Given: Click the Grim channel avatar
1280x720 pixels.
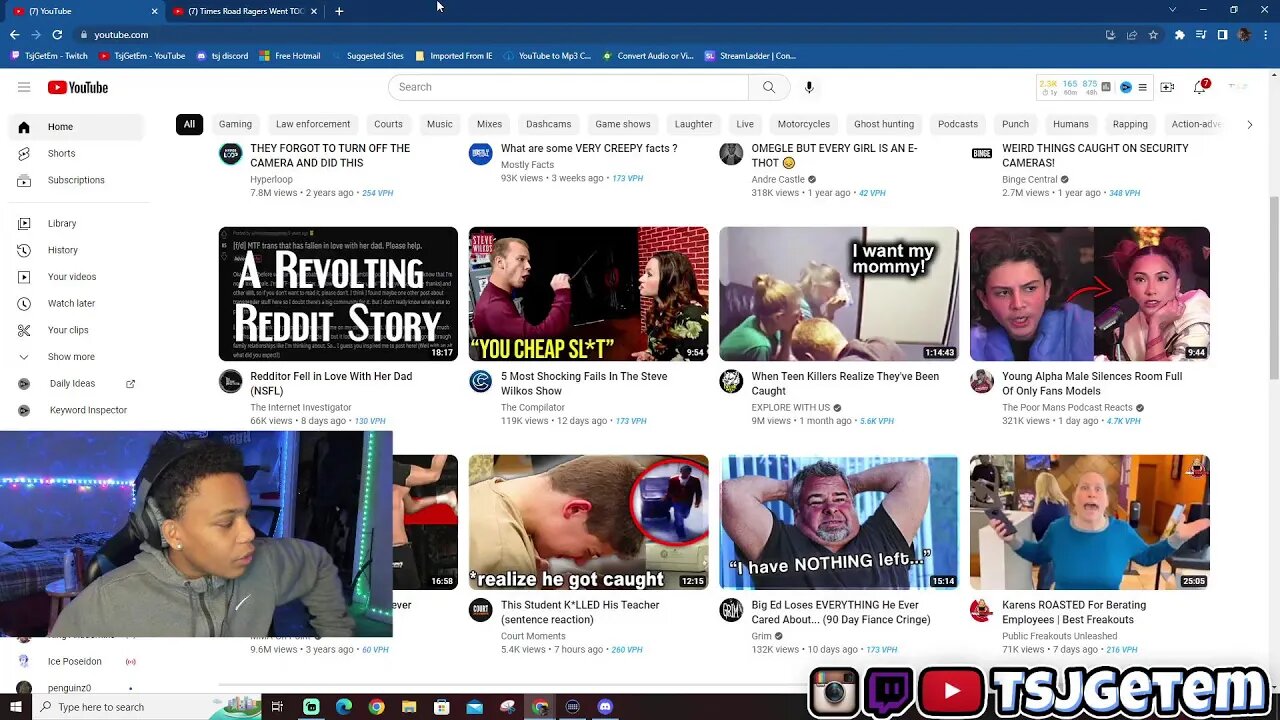Looking at the screenshot, I should 732,610.
